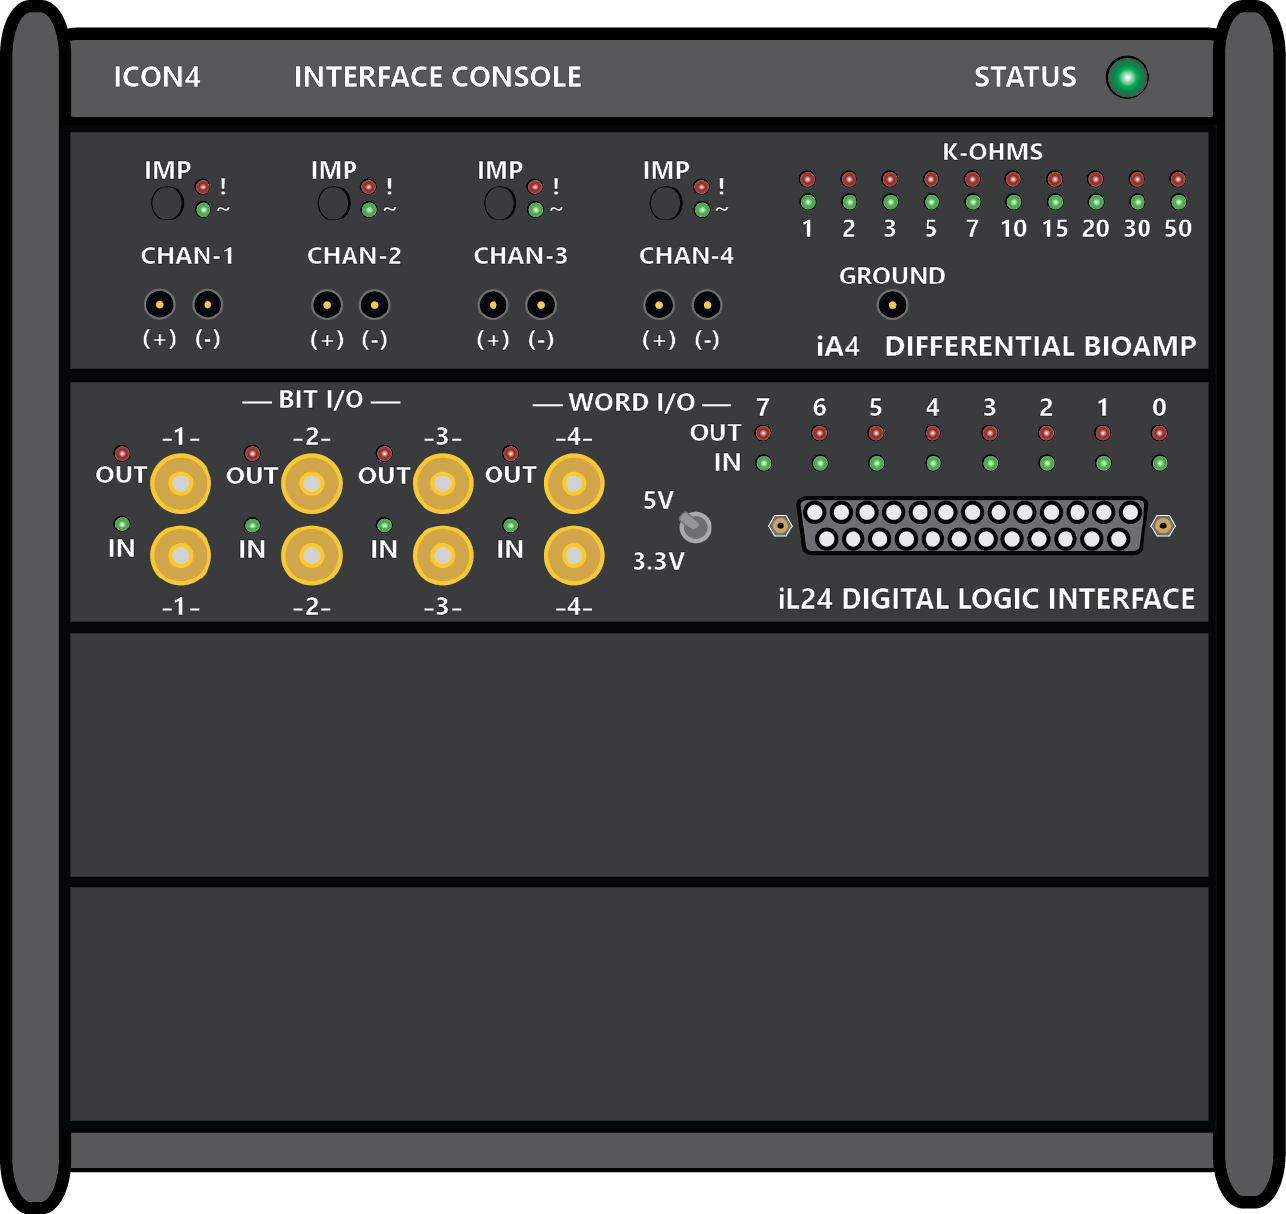The width and height of the screenshot is (1286, 1214).
Task: Click BIT I/O OUT connector -4-
Action: click(574, 484)
